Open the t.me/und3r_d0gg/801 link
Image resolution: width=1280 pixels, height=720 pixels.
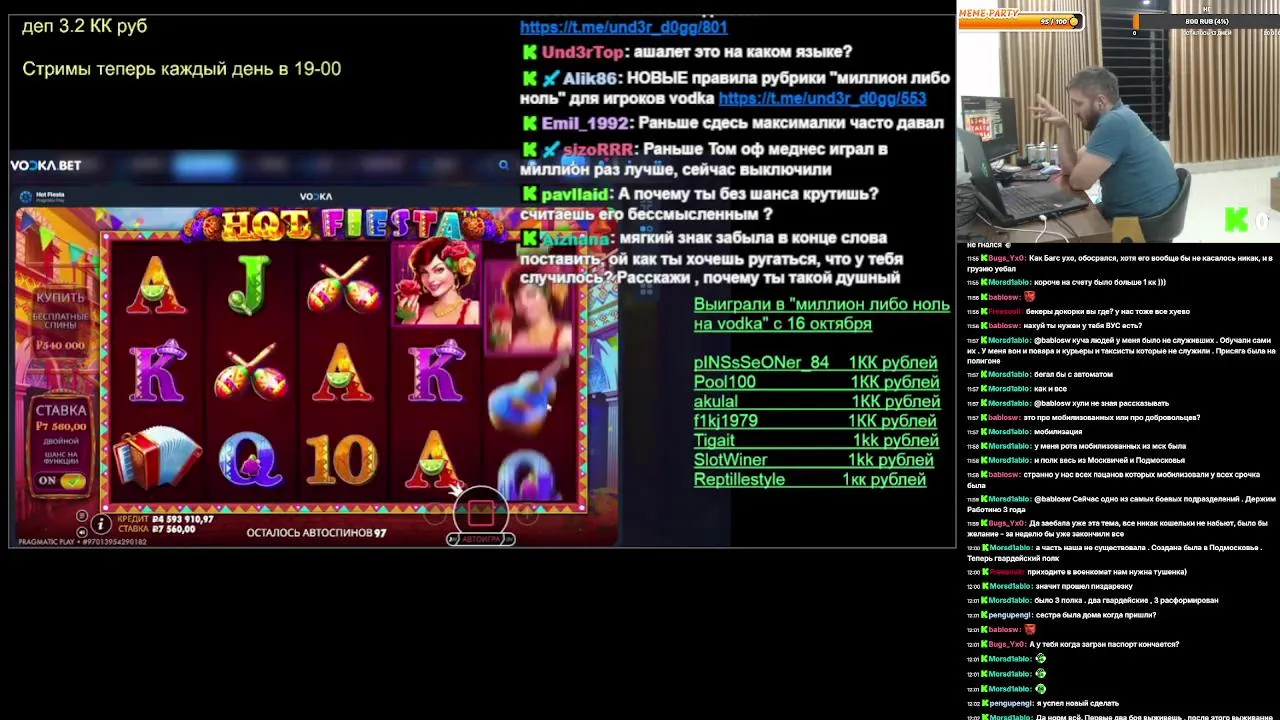[x=623, y=28]
